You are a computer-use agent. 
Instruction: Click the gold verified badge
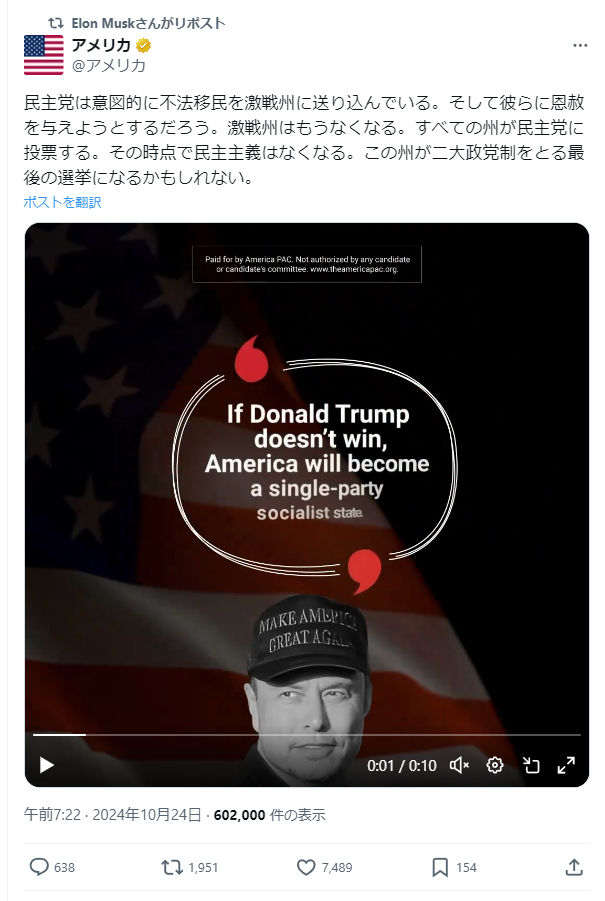pos(142,45)
